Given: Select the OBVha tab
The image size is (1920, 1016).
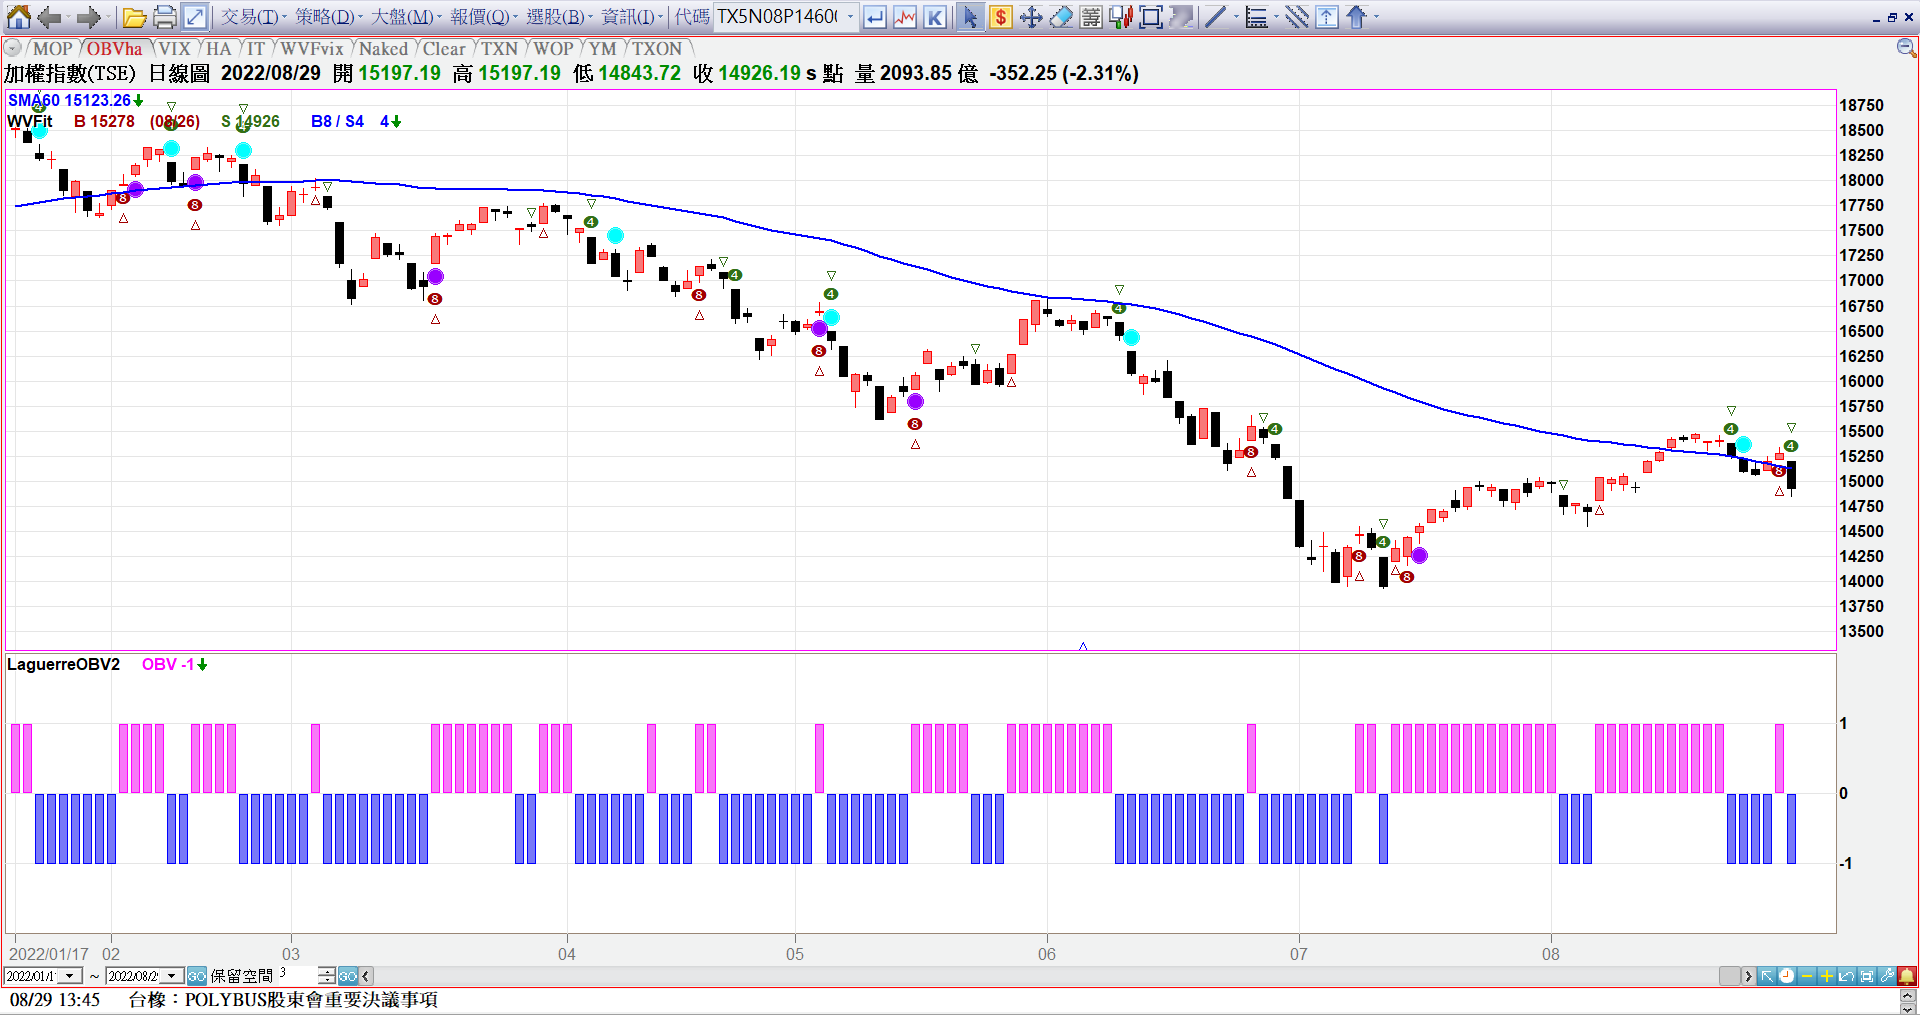Looking at the screenshot, I should click(x=114, y=49).
